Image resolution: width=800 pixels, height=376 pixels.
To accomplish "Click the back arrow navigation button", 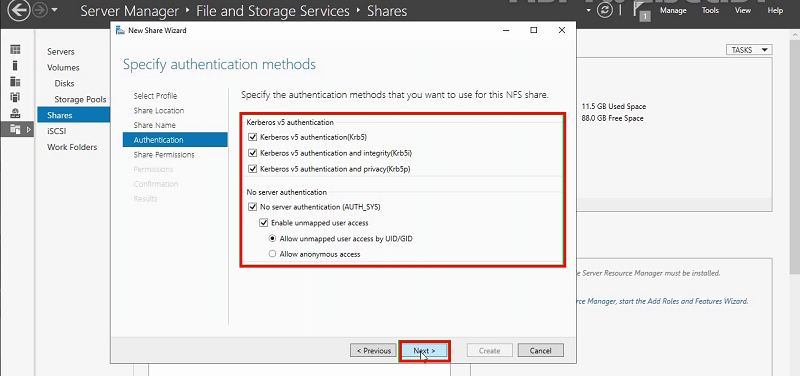I will (19, 10).
